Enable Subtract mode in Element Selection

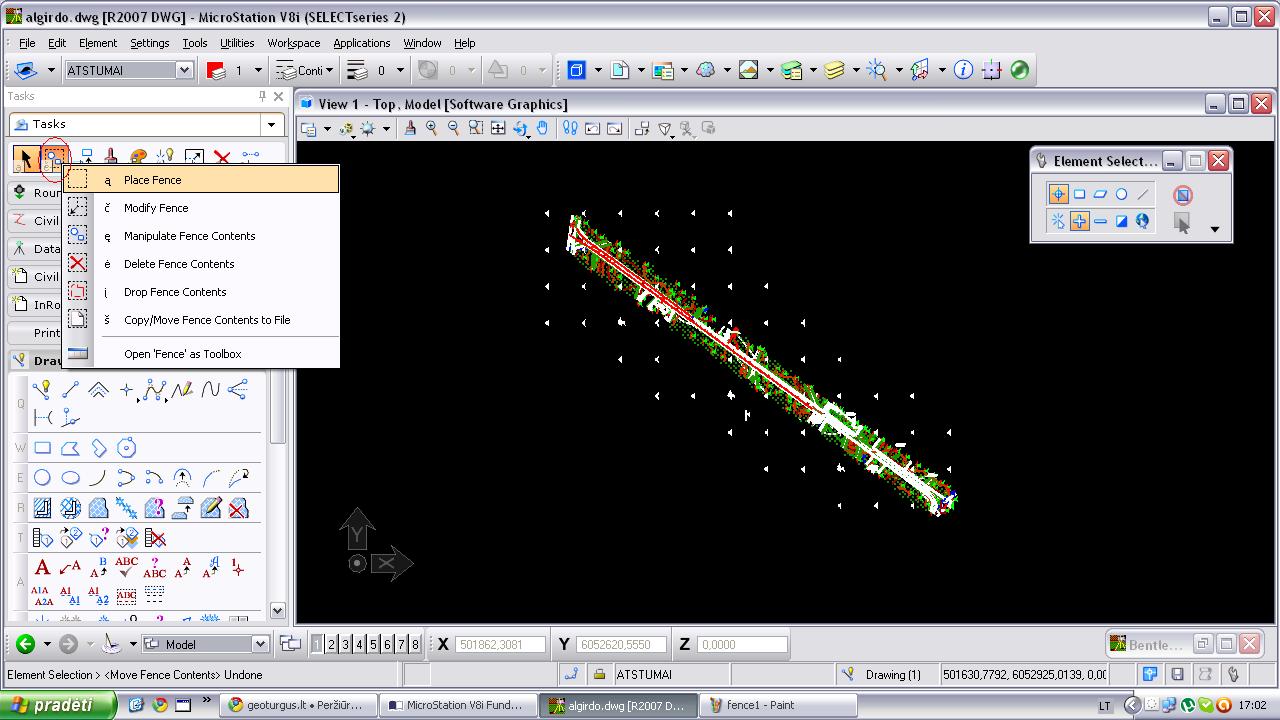1100,221
